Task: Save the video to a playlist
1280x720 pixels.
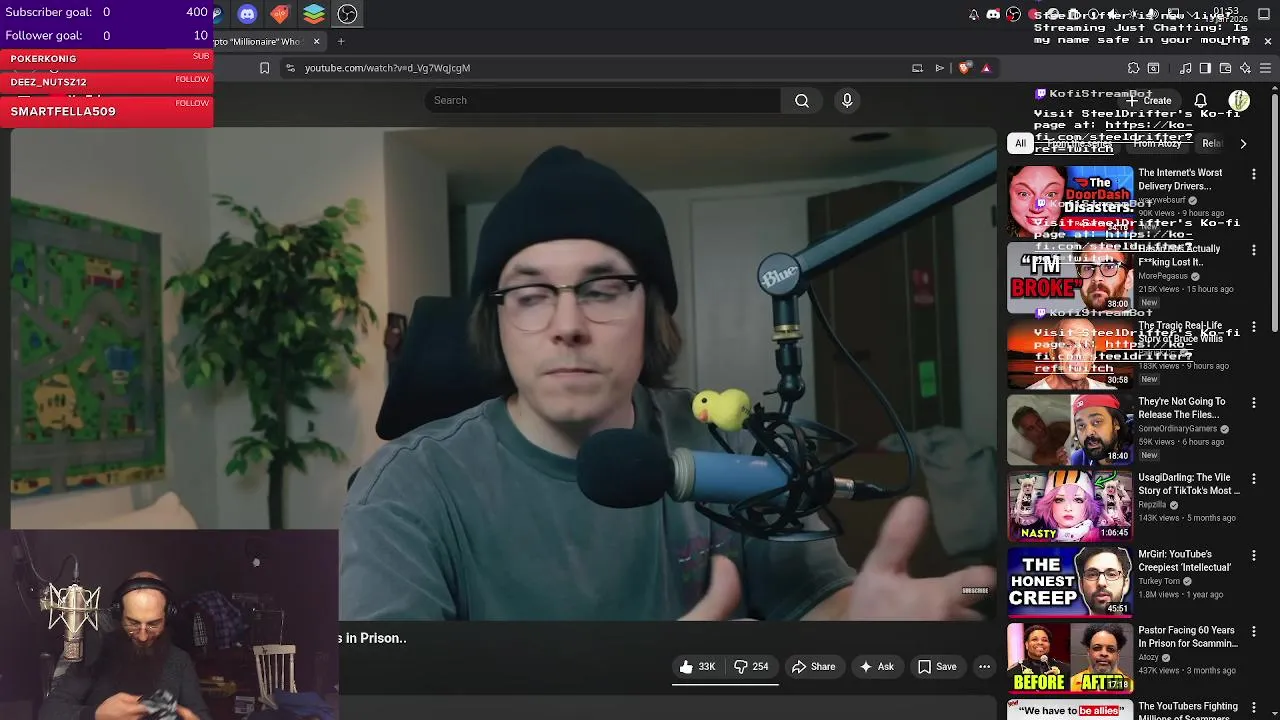Action: 937,667
